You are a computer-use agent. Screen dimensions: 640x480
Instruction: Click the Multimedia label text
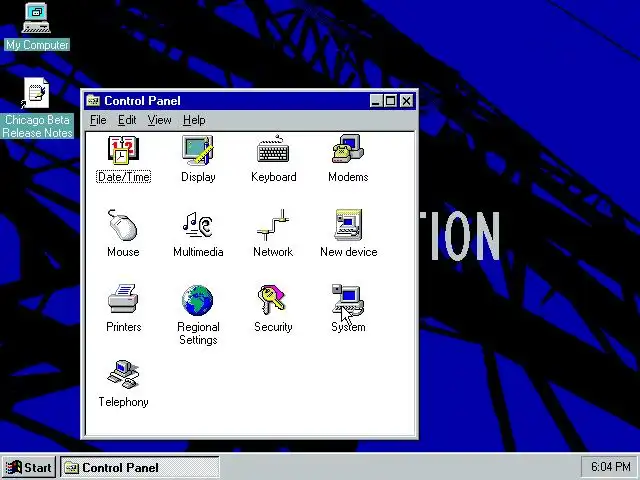198,252
